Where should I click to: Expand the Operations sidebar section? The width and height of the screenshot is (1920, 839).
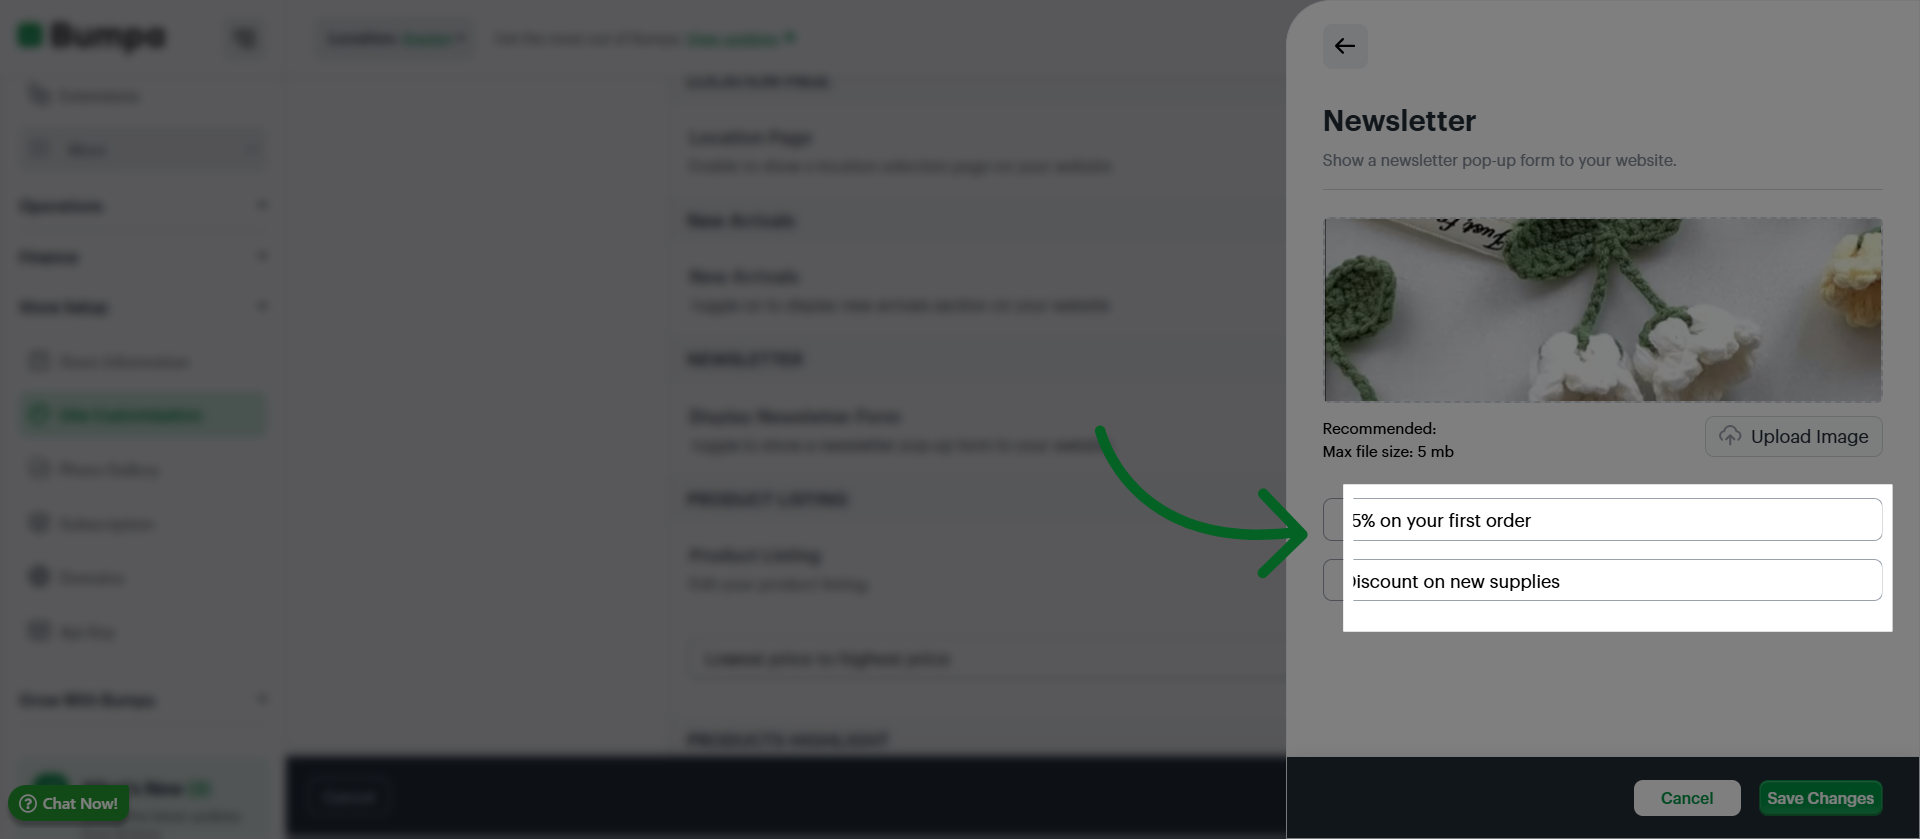[143, 206]
